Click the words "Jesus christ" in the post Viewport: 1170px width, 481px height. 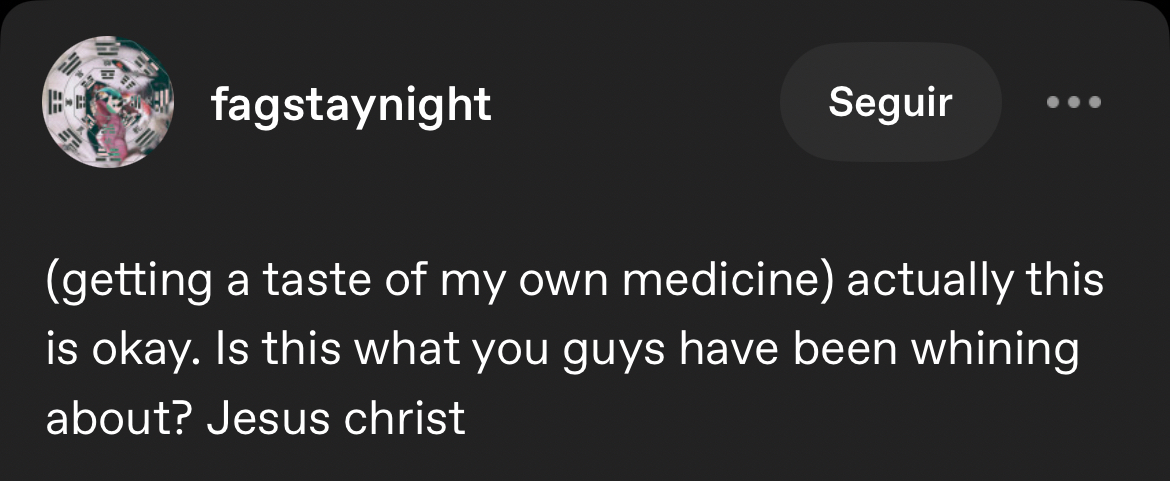click(336, 419)
